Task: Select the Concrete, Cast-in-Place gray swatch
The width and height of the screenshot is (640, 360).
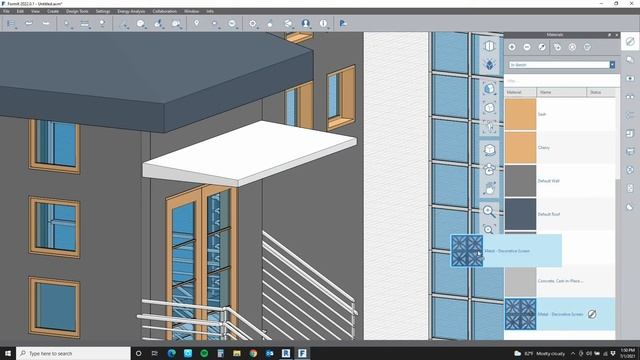Action: (x=520, y=282)
